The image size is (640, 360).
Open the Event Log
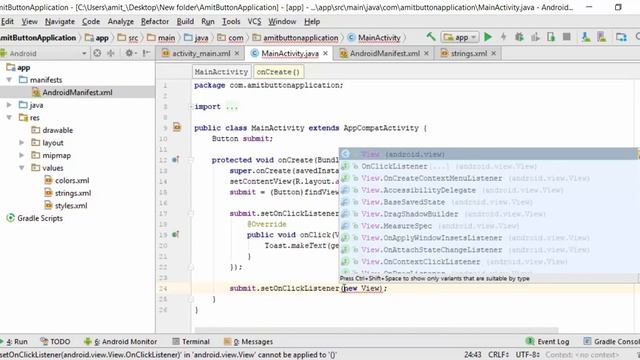547,342
